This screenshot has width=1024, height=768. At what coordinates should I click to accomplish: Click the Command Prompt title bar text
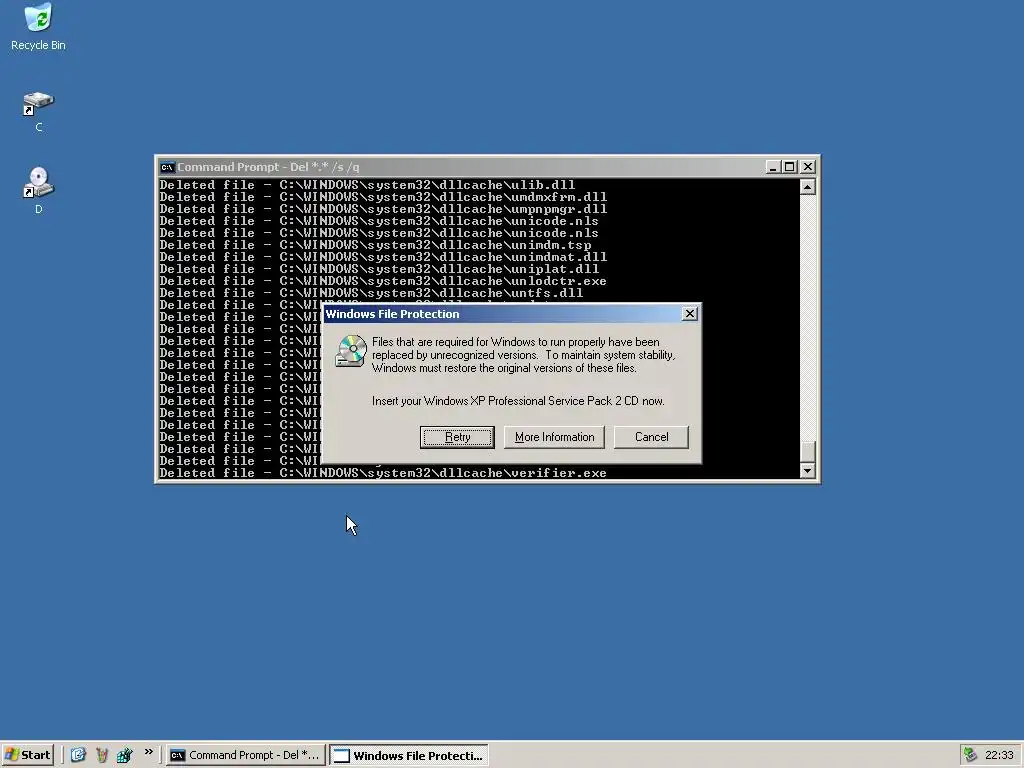tap(268, 167)
